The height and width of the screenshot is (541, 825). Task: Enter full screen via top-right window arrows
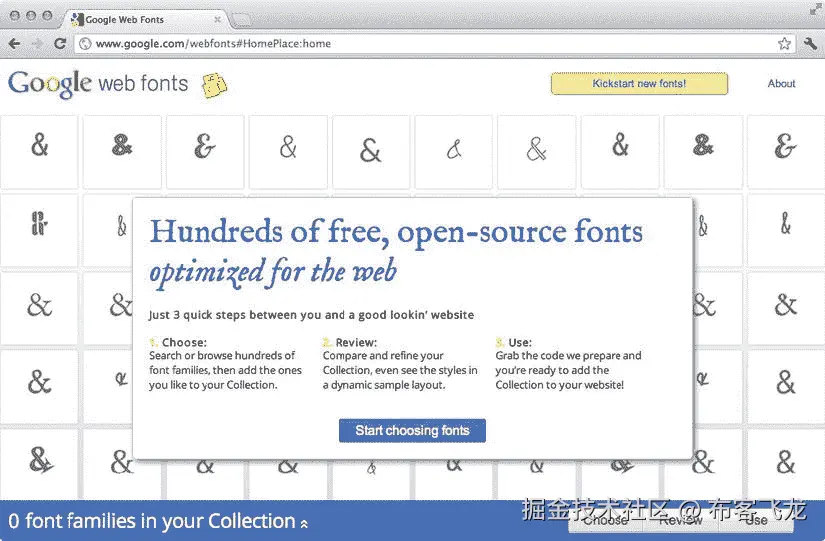816,9
